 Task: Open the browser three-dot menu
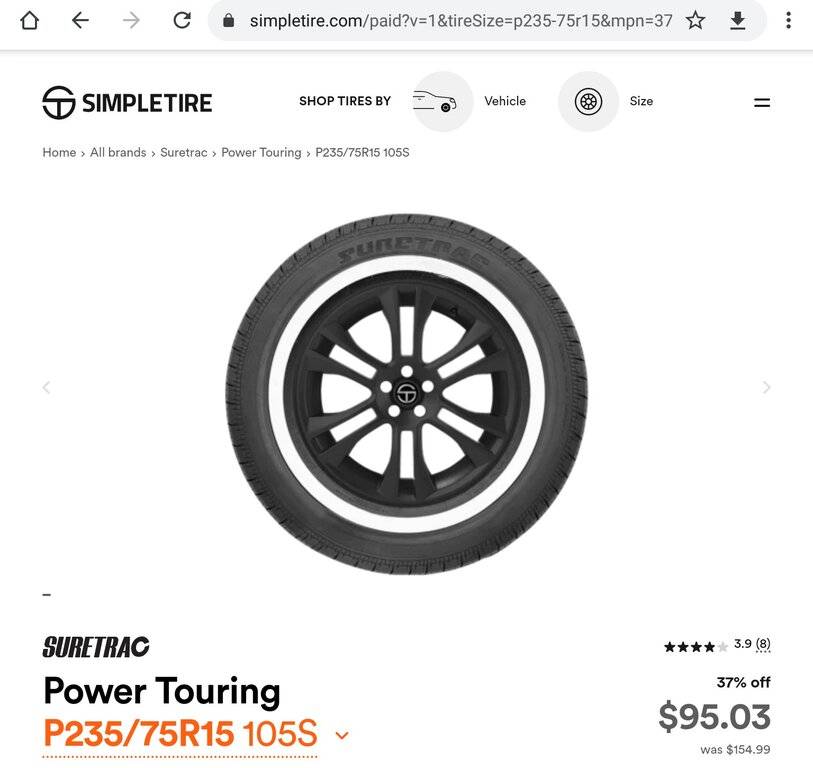[x=788, y=21]
